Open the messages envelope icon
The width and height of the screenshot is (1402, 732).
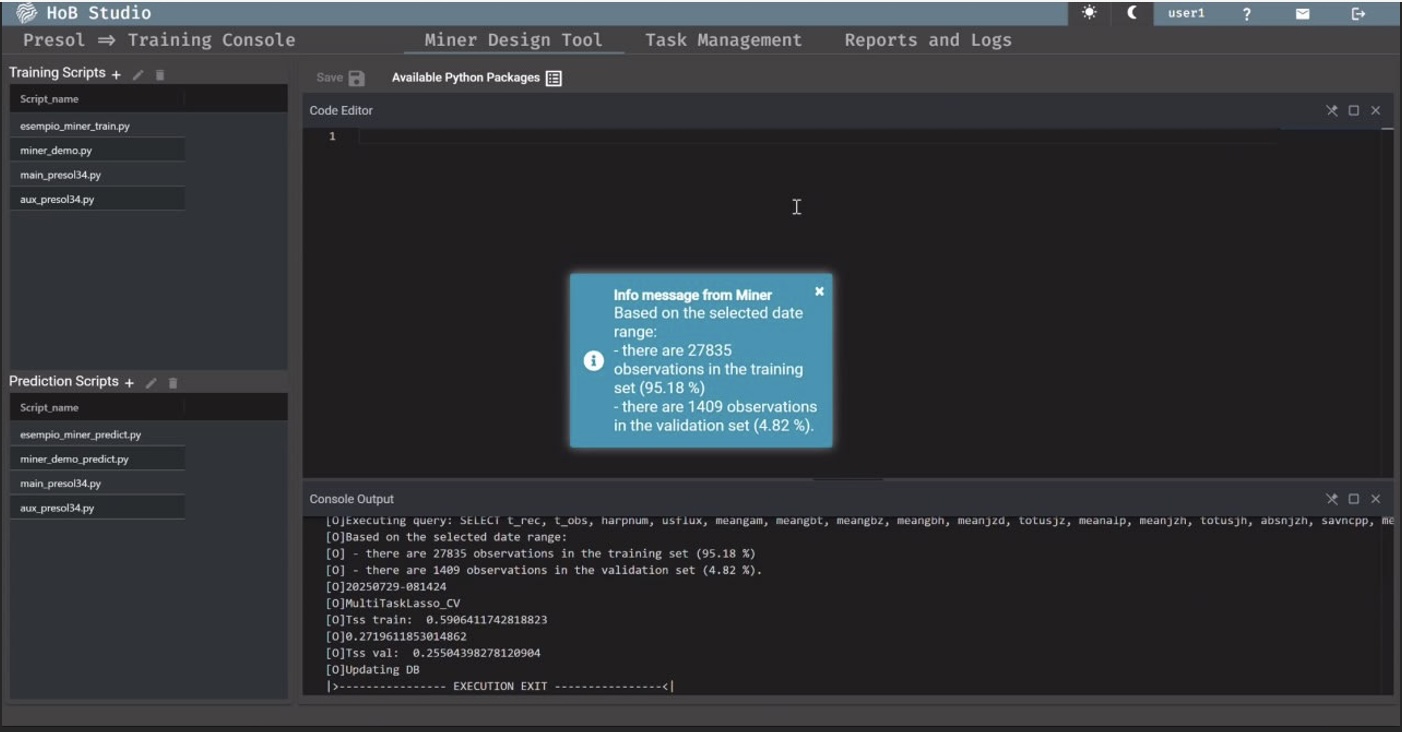pos(1302,14)
